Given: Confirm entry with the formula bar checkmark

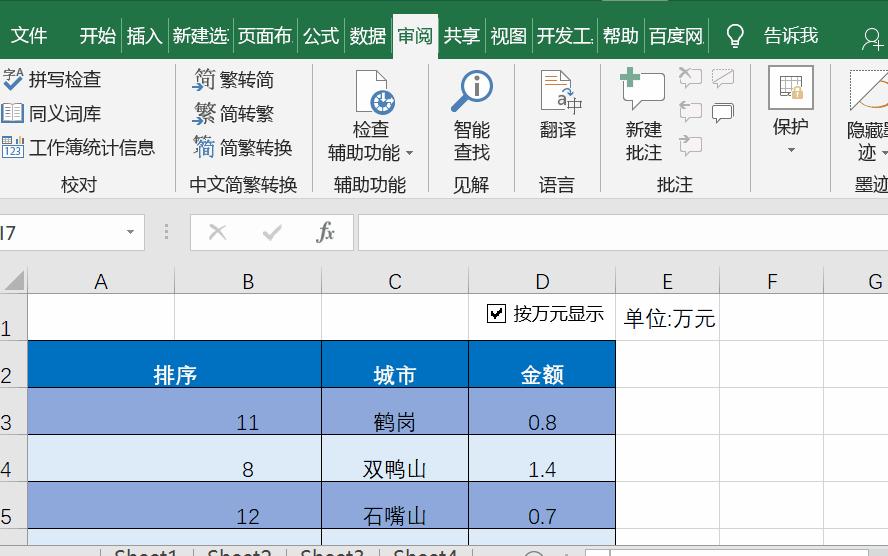Looking at the screenshot, I should tap(272, 232).
